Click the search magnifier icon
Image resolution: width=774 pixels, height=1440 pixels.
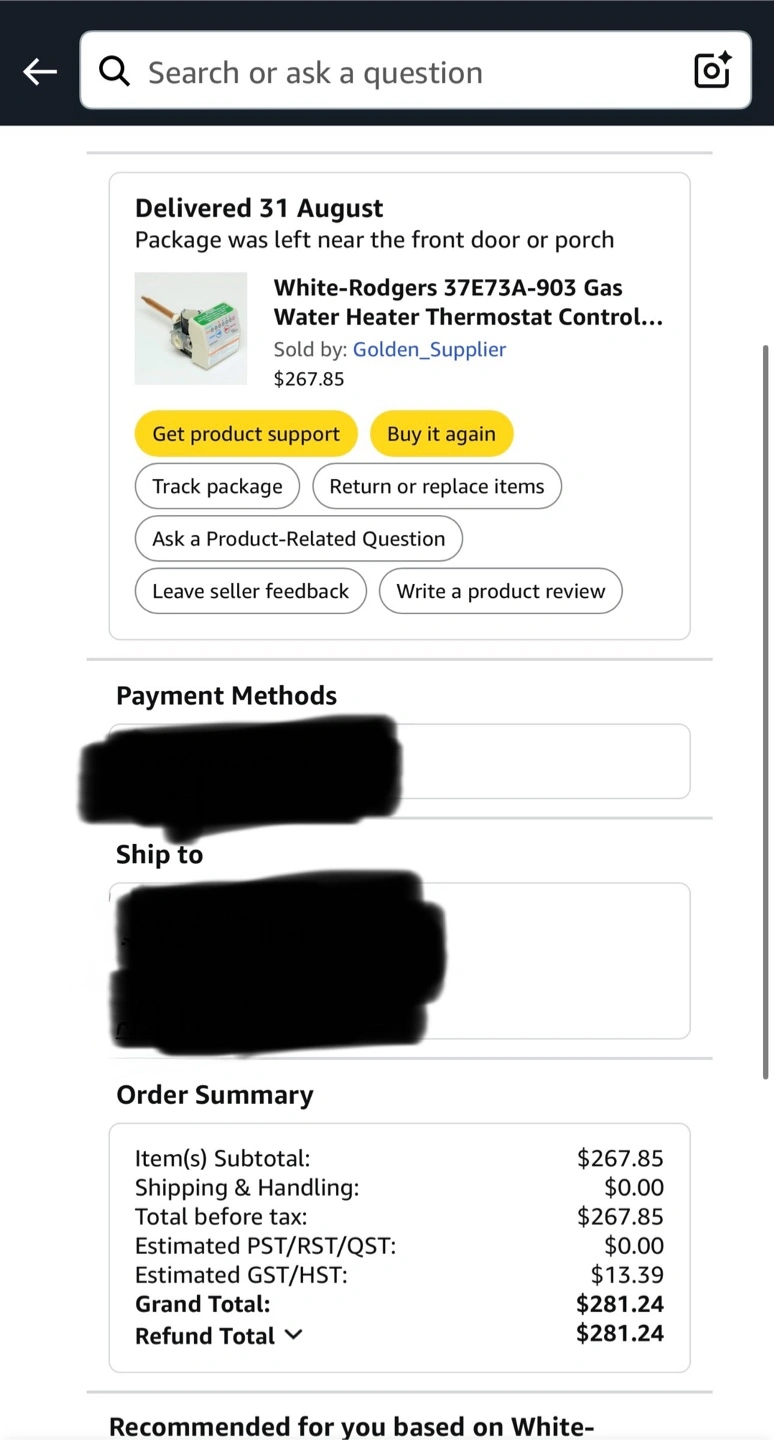115,71
